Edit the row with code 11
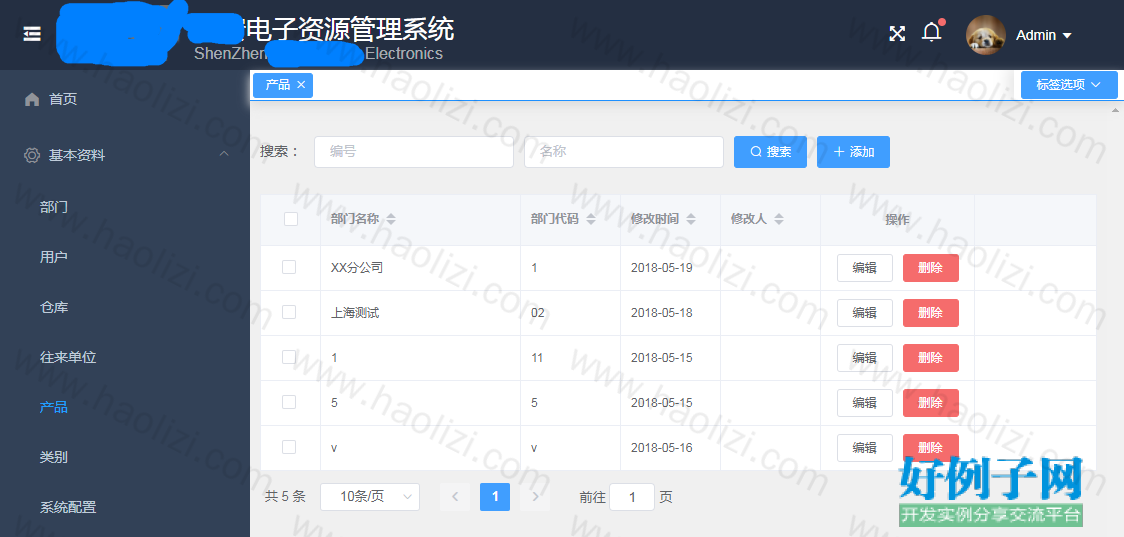Image resolution: width=1124 pixels, height=537 pixels. pos(865,358)
